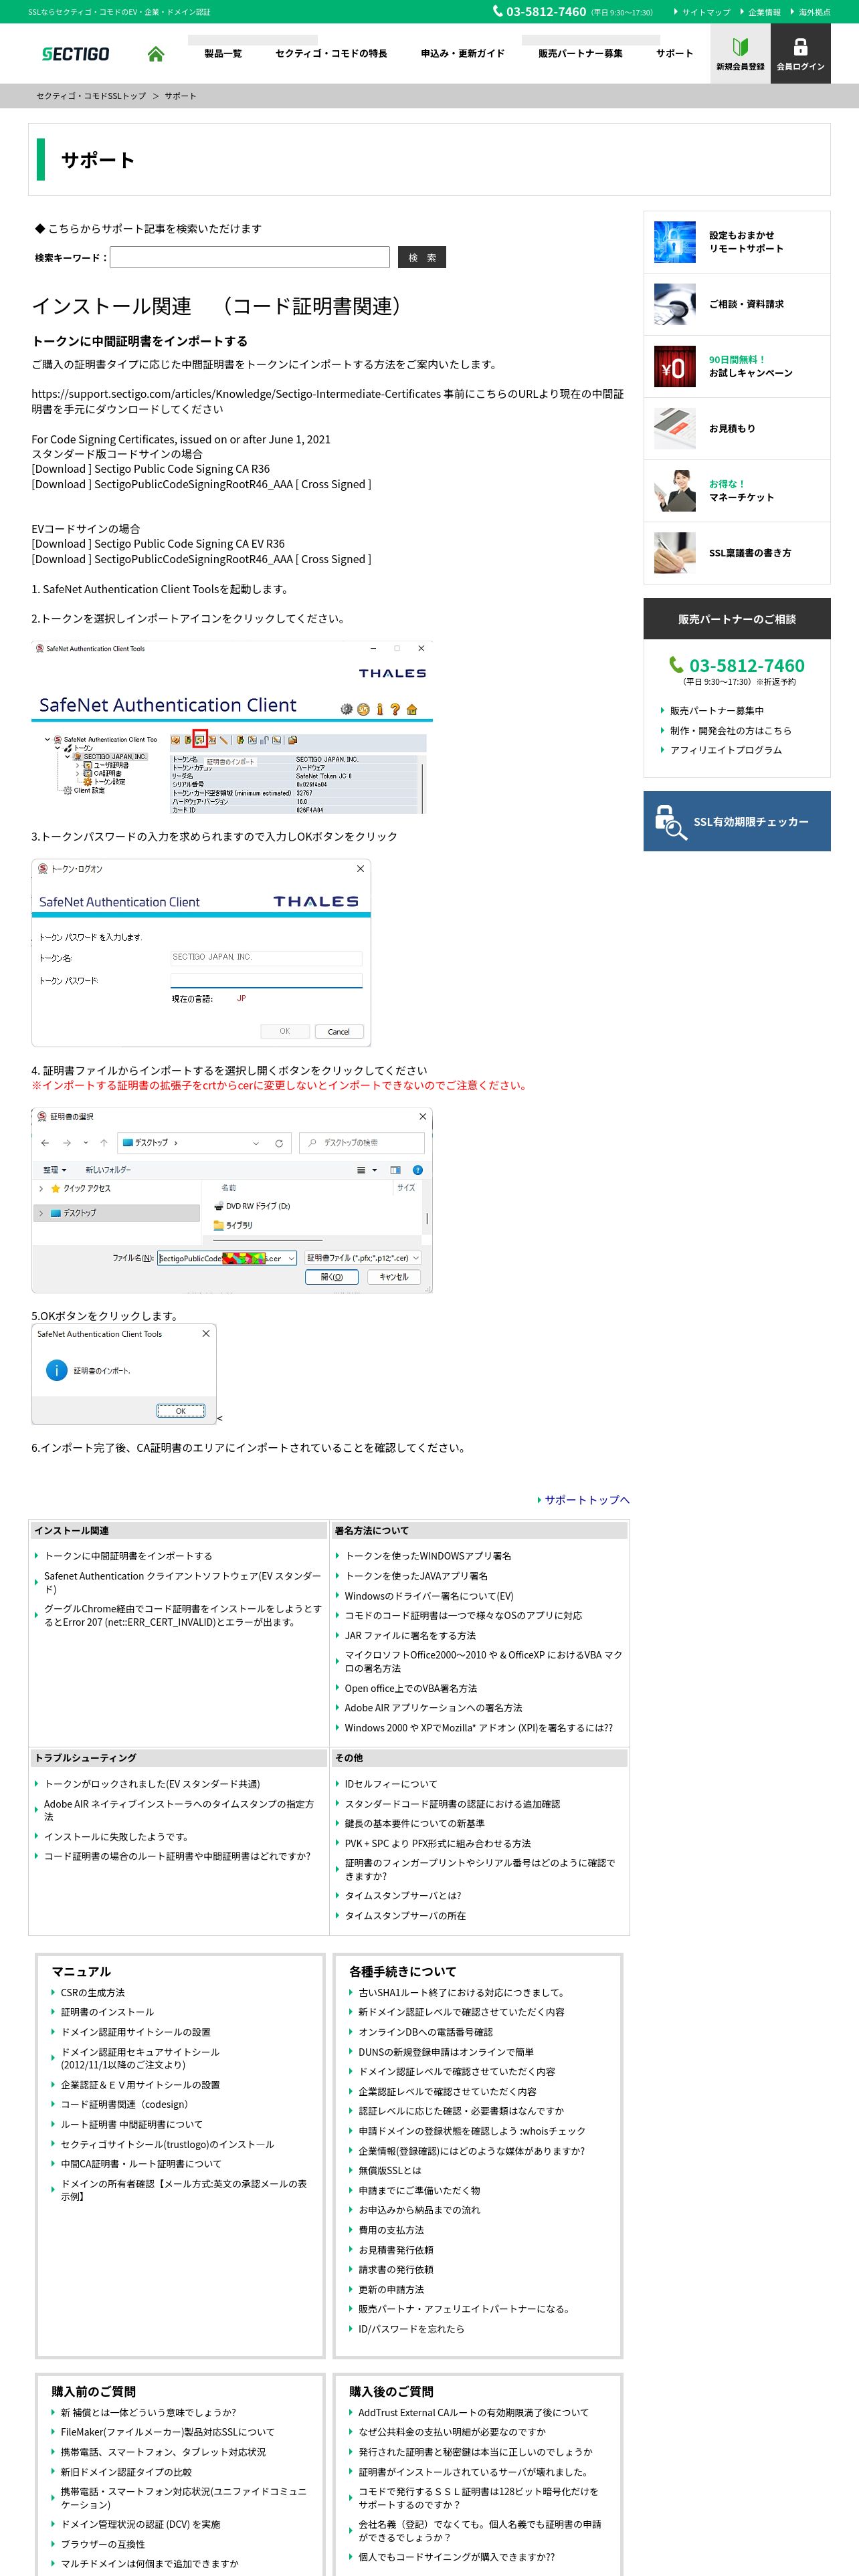Open IDセルフィーについて link
859x2576 pixels.
[x=391, y=1784]
